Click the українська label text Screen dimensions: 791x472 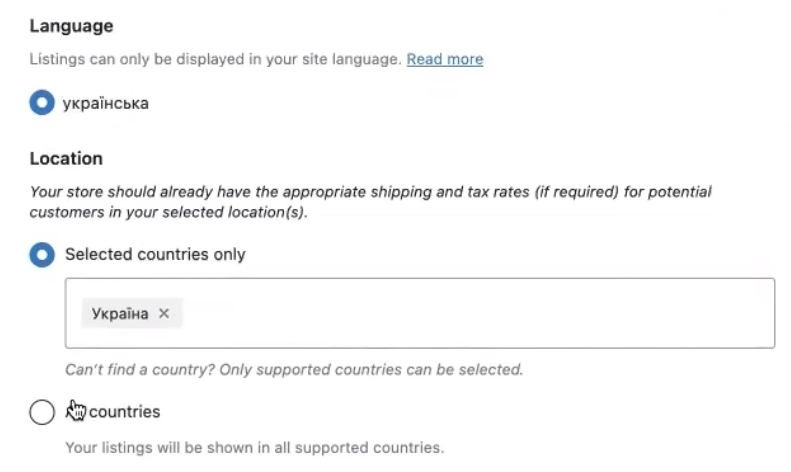pos(106,103)
